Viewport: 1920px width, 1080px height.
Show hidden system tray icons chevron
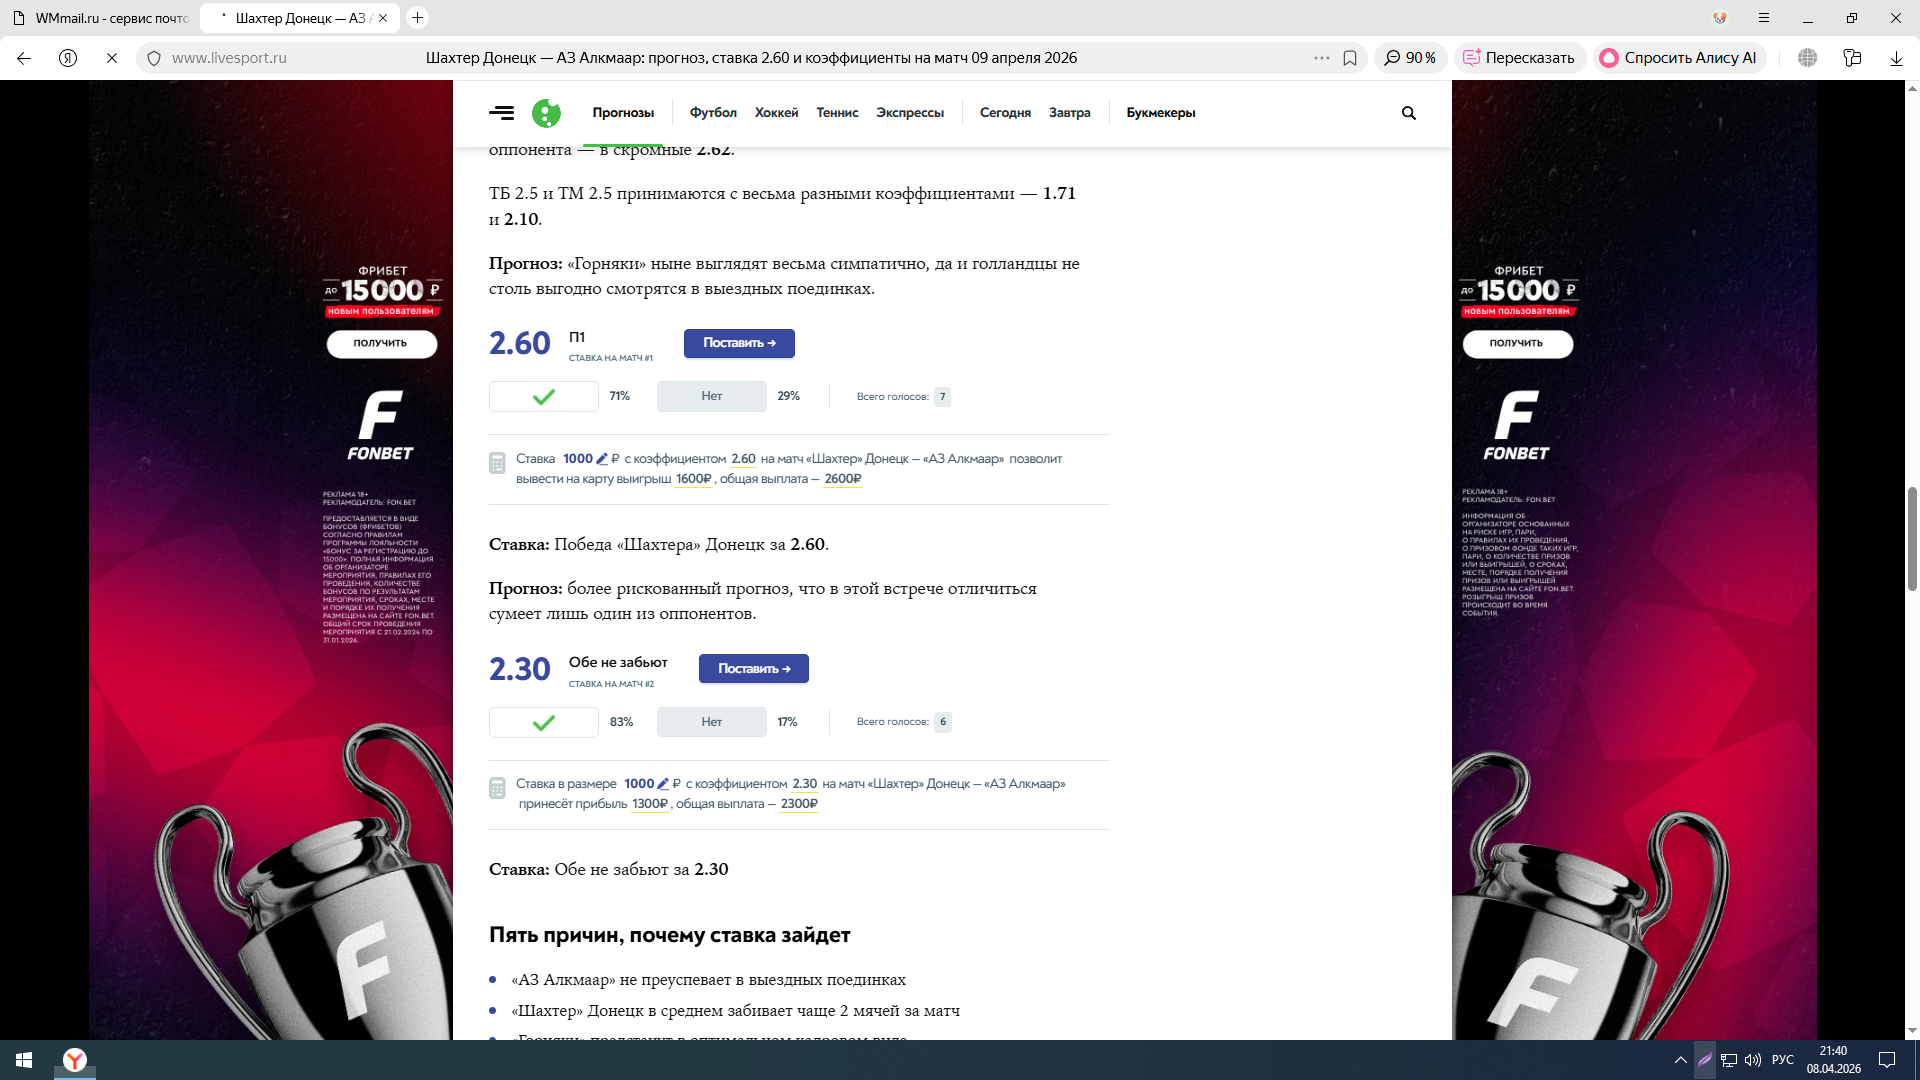1680,1060
